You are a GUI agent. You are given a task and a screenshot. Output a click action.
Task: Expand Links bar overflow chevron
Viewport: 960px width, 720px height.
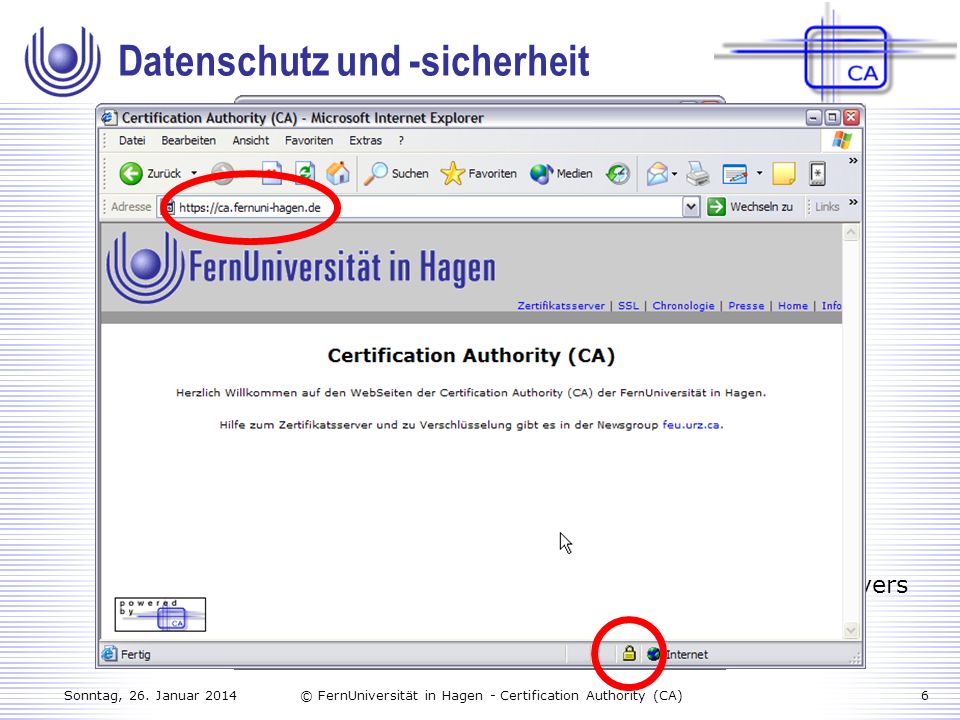[x=853, y=202]
